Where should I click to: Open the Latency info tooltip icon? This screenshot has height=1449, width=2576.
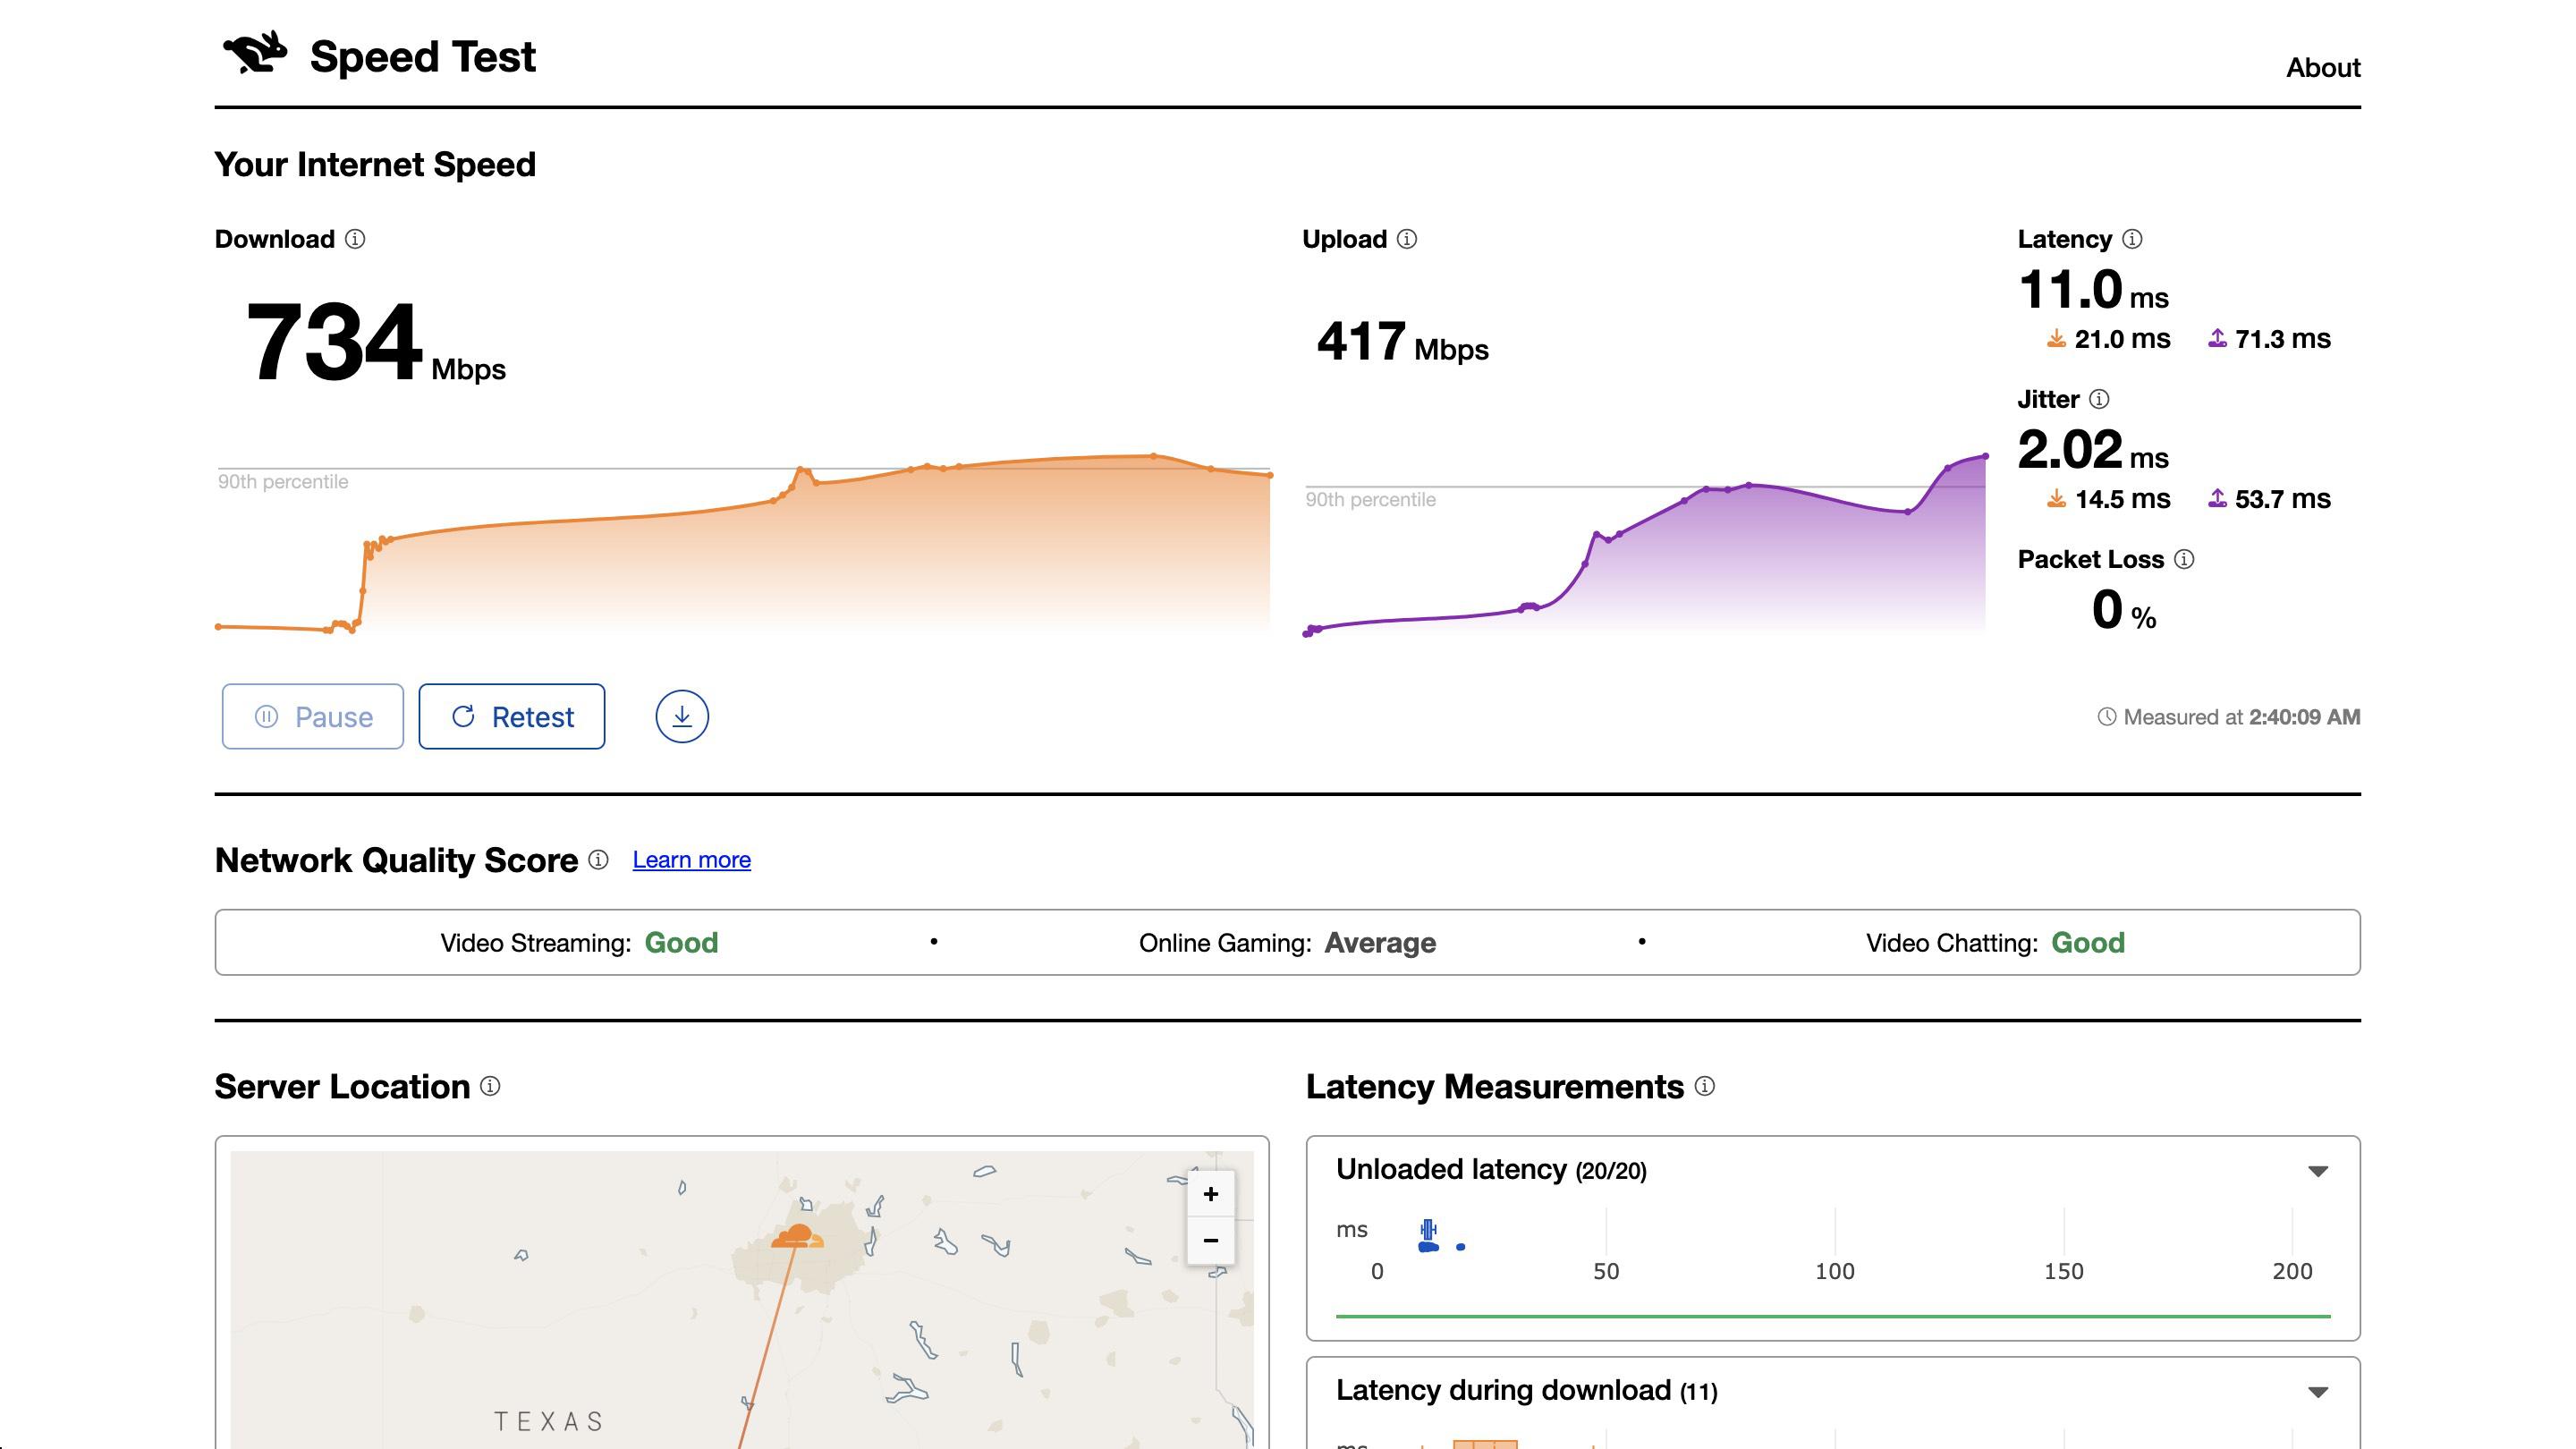(x=2132, y=239)
